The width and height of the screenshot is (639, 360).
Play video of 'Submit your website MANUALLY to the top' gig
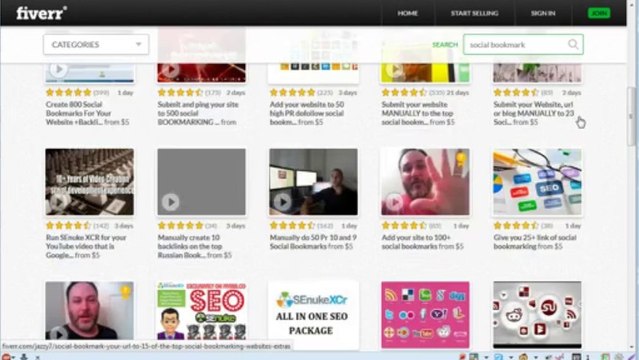click(x=394, y=70)
